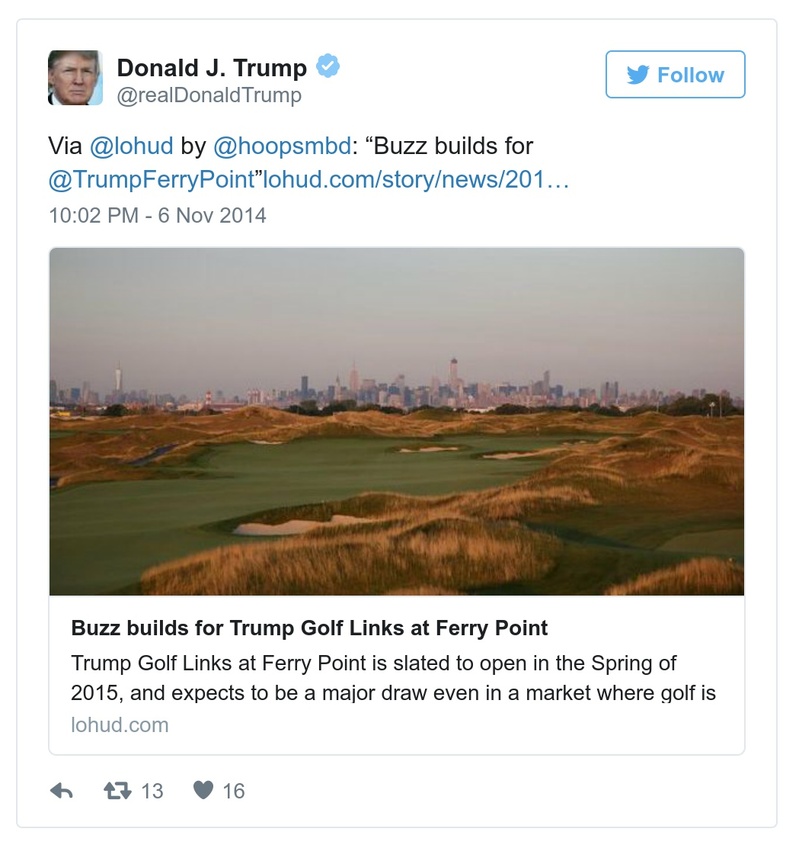Open the golf course photo thumbnail
799x848 pixels.
[399, 424]
